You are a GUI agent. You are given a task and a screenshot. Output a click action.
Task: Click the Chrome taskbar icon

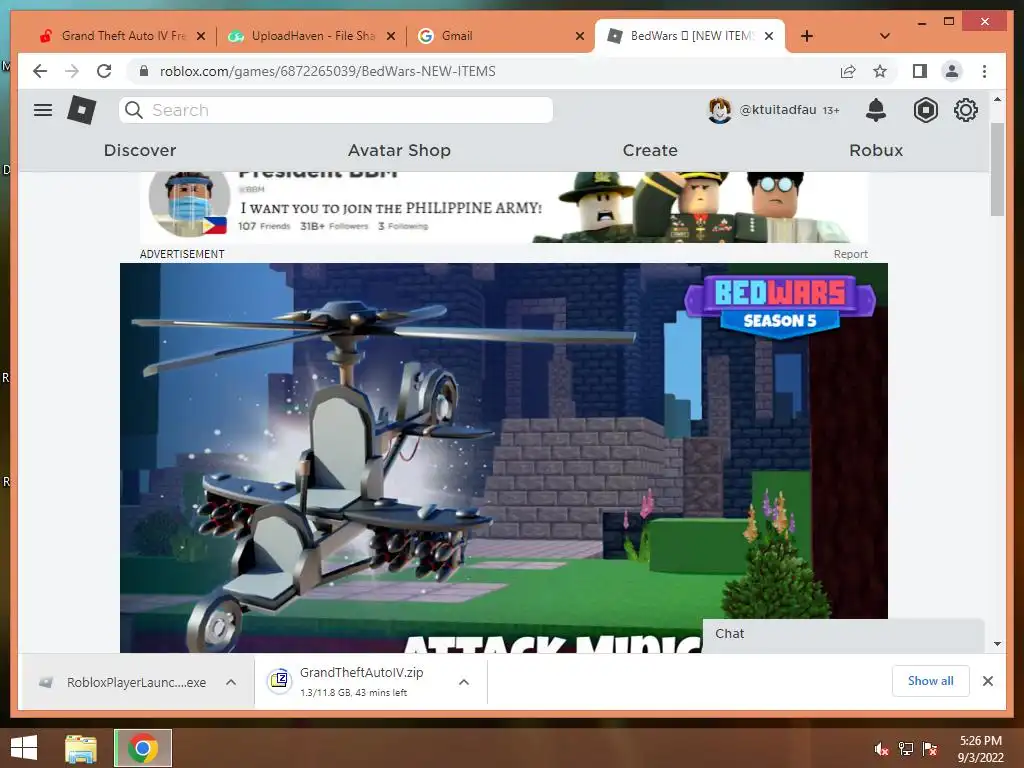[x=143, y=748]
